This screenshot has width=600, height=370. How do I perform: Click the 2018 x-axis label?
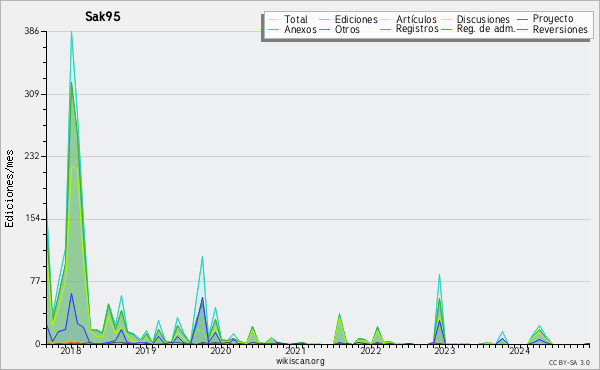(71, 350)
